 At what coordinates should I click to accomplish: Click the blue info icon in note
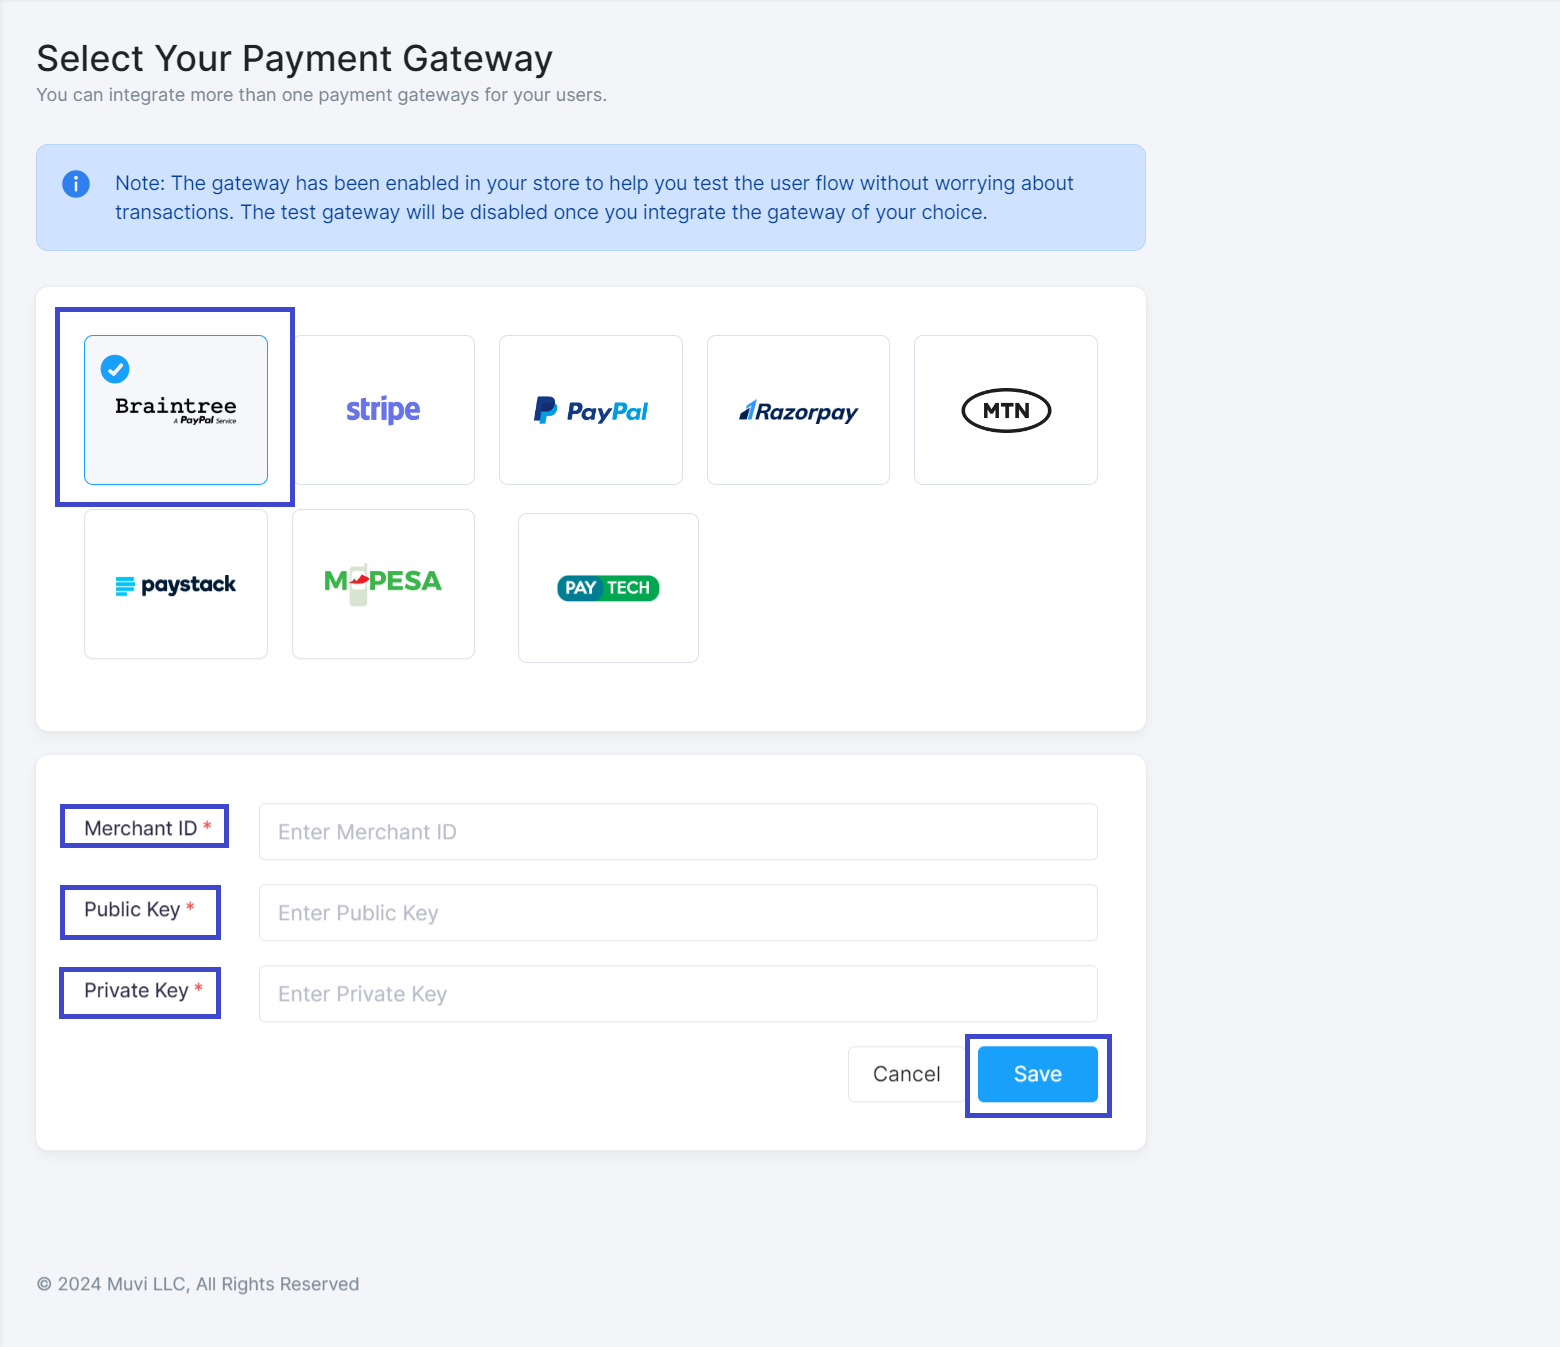[76, 184]
